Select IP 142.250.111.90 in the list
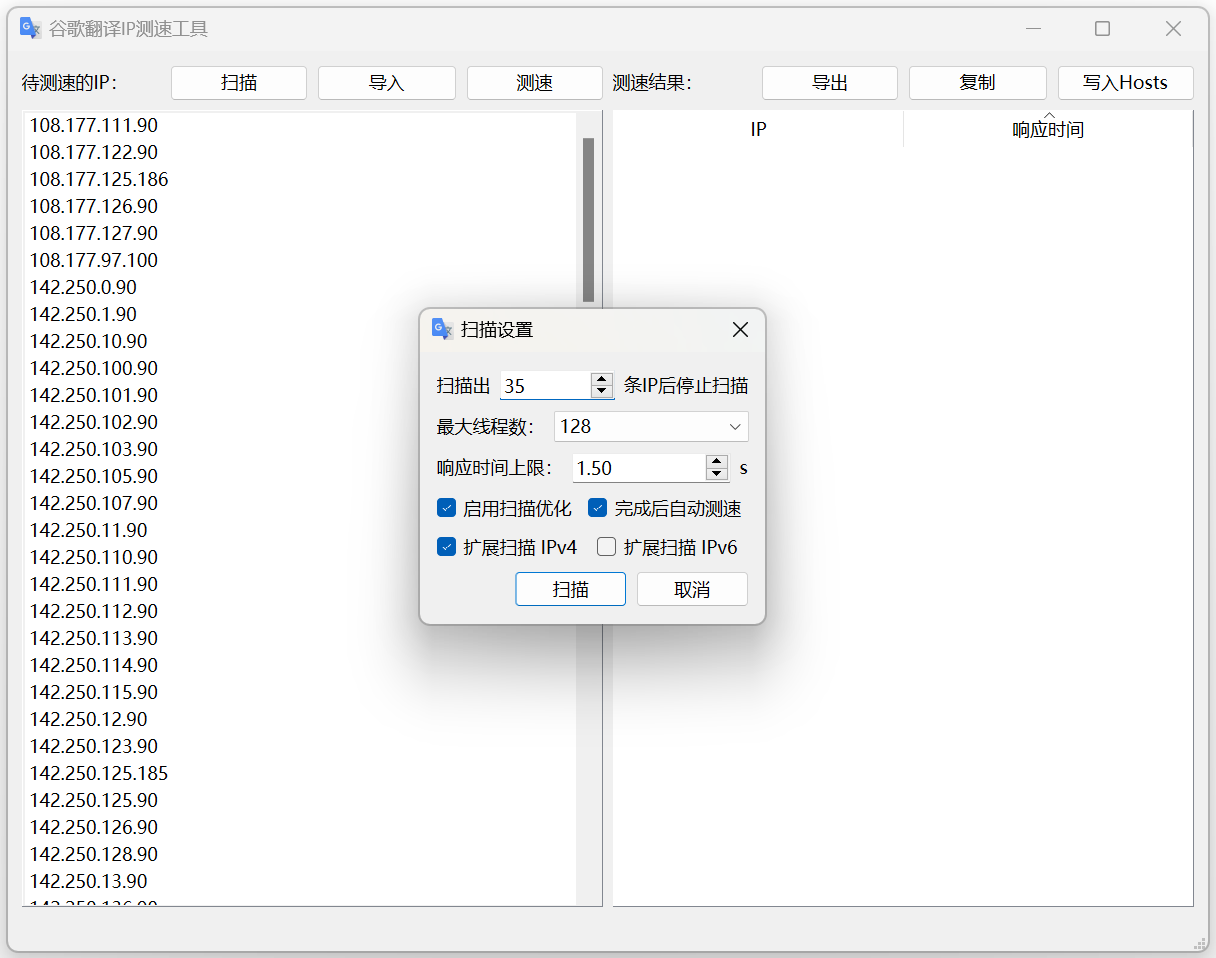The image size is (1216, 958). tap(94, 584)
